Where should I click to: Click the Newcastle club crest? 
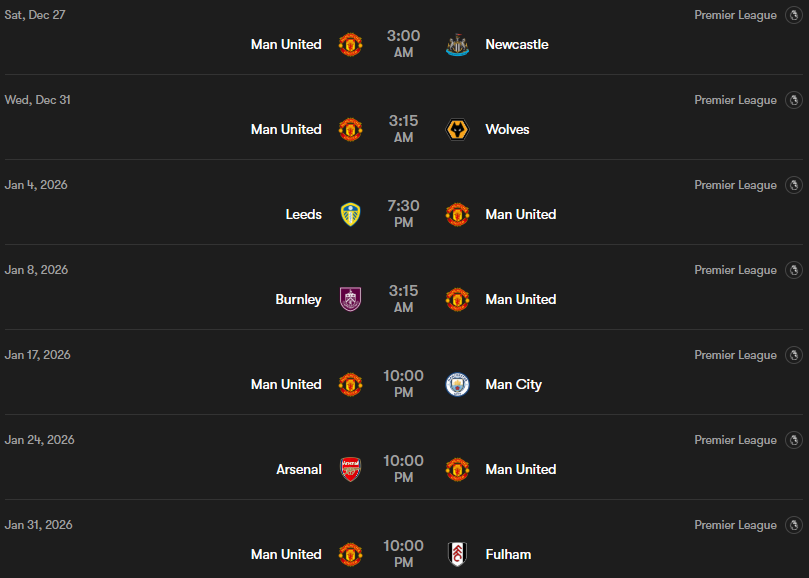pyautogui.click(x=457, y=45)
